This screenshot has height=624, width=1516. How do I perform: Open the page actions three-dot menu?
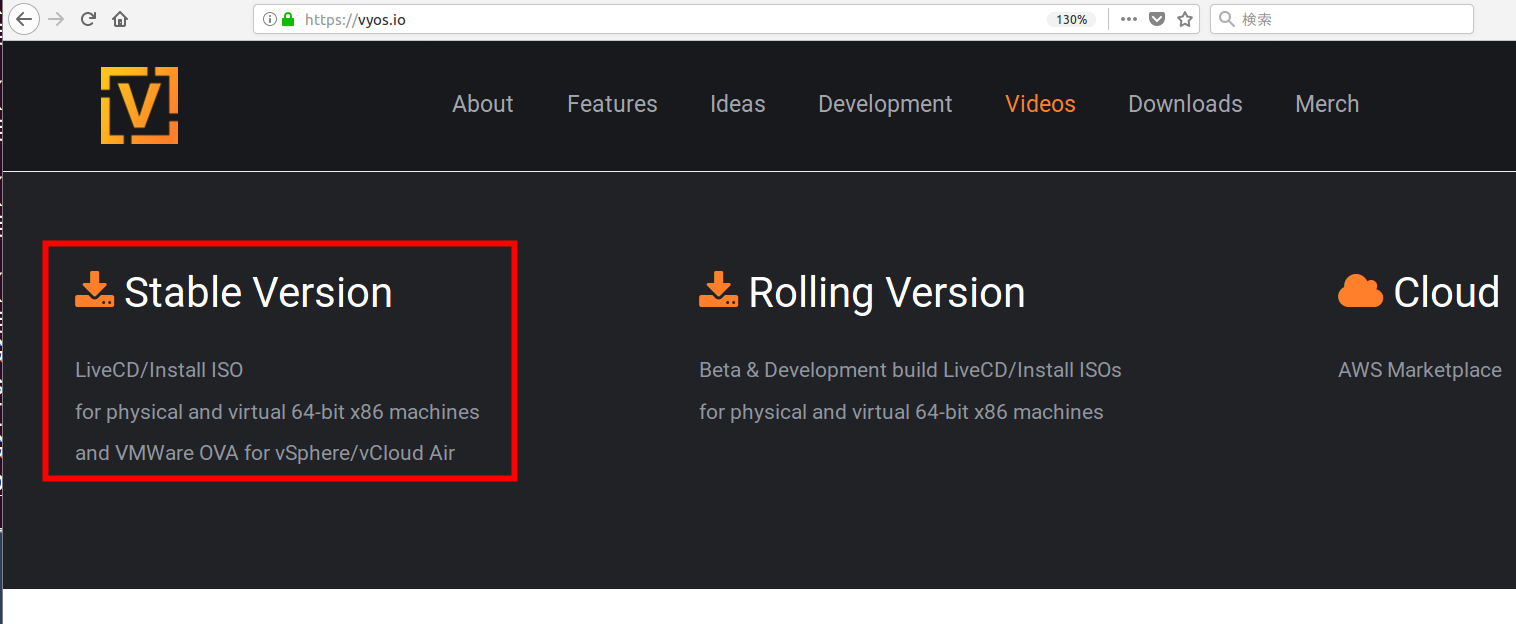tap(1129, 19)
